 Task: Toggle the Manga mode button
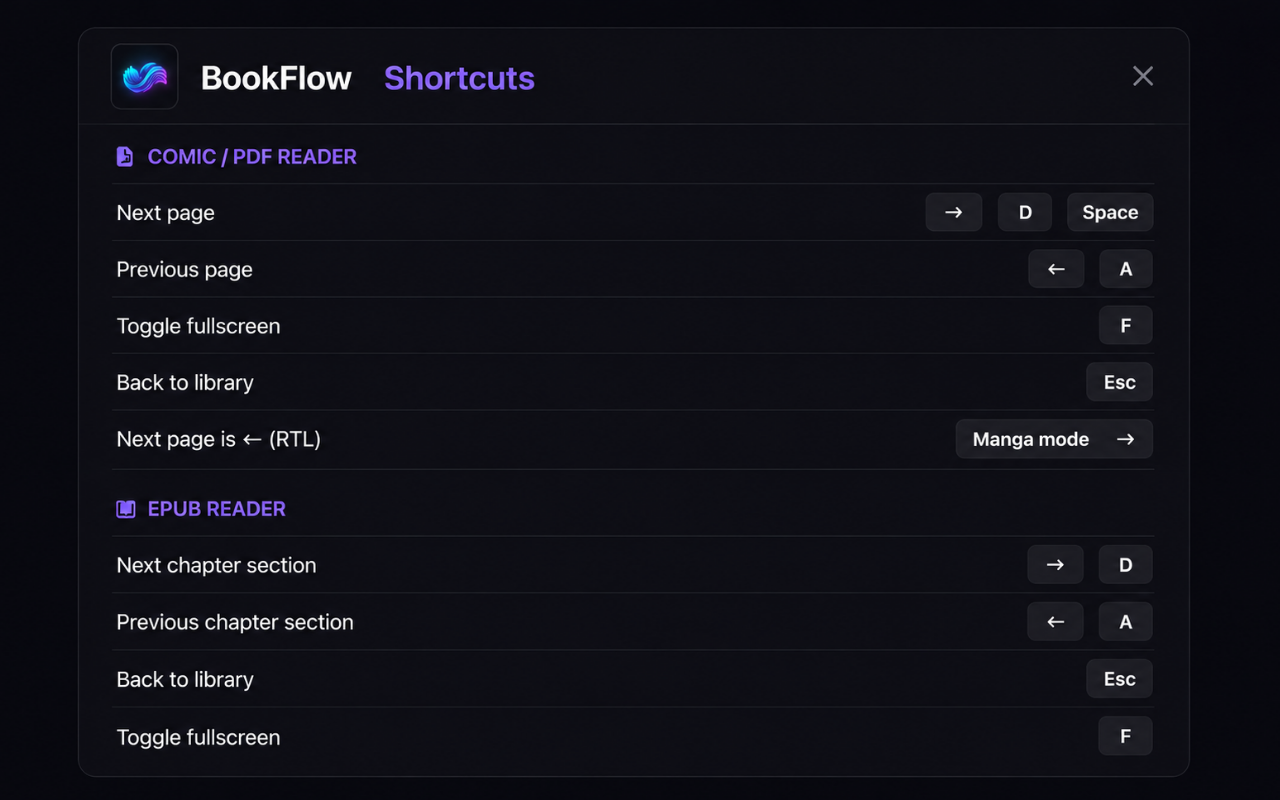[1054, 439]
